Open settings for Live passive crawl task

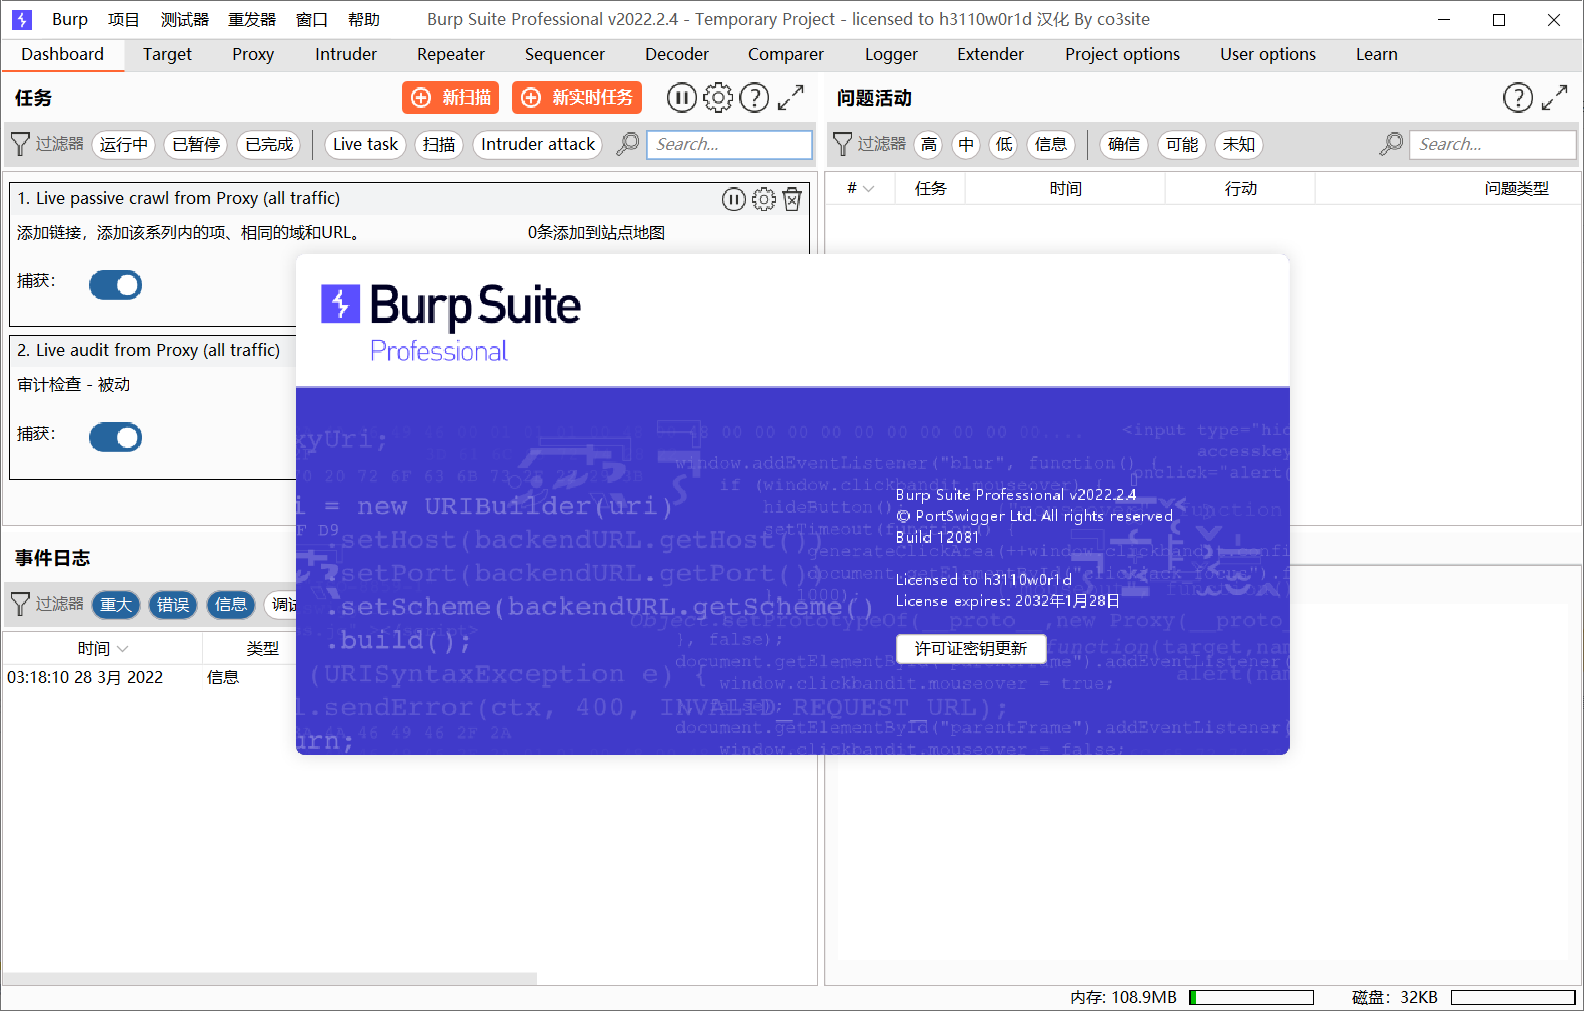(763, 199)
